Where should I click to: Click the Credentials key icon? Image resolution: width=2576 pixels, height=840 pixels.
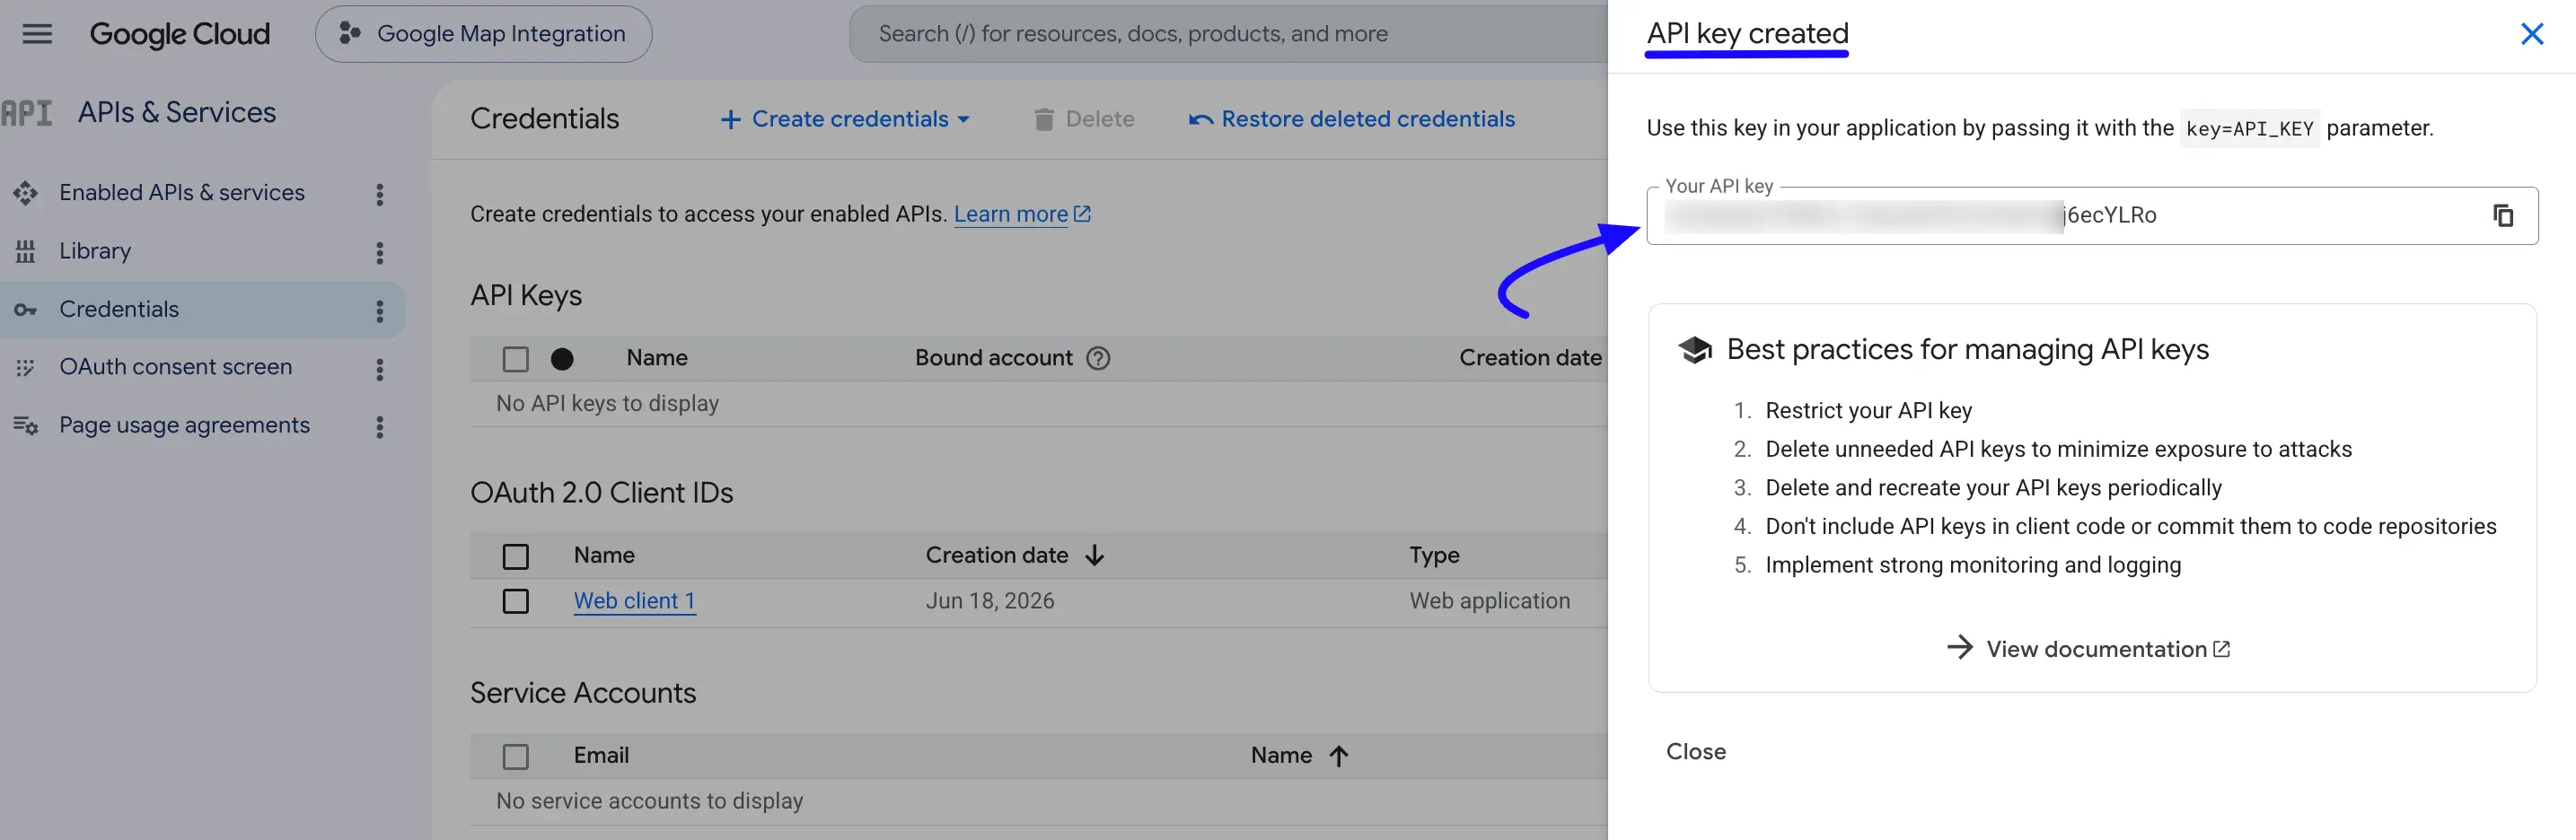click(25, 310)
